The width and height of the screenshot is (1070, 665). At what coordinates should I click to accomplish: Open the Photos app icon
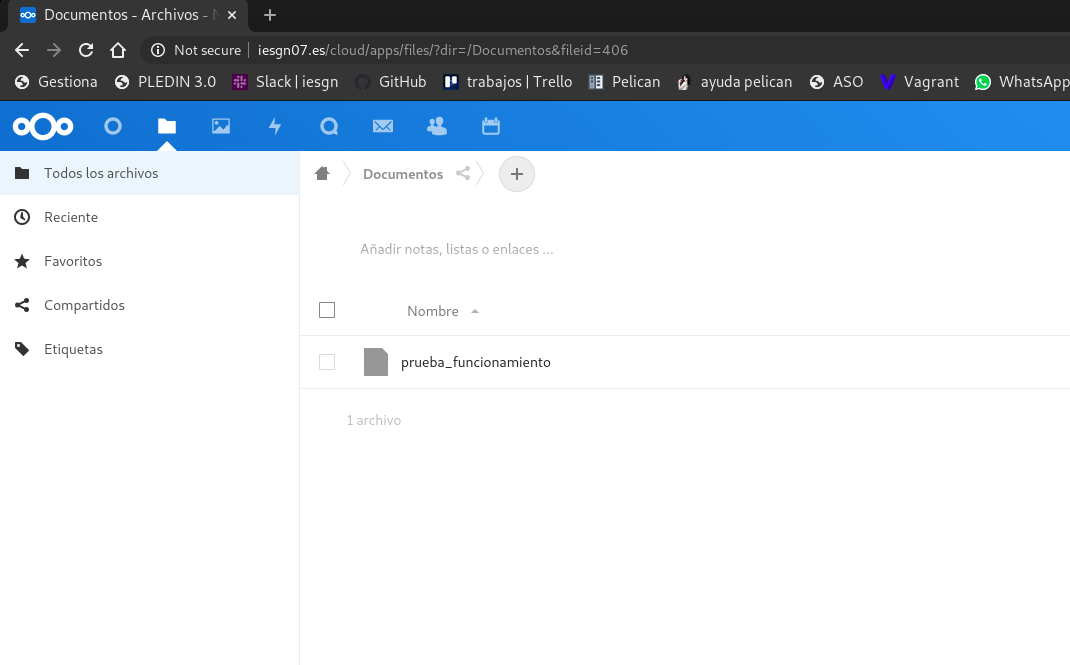[221, 126]
